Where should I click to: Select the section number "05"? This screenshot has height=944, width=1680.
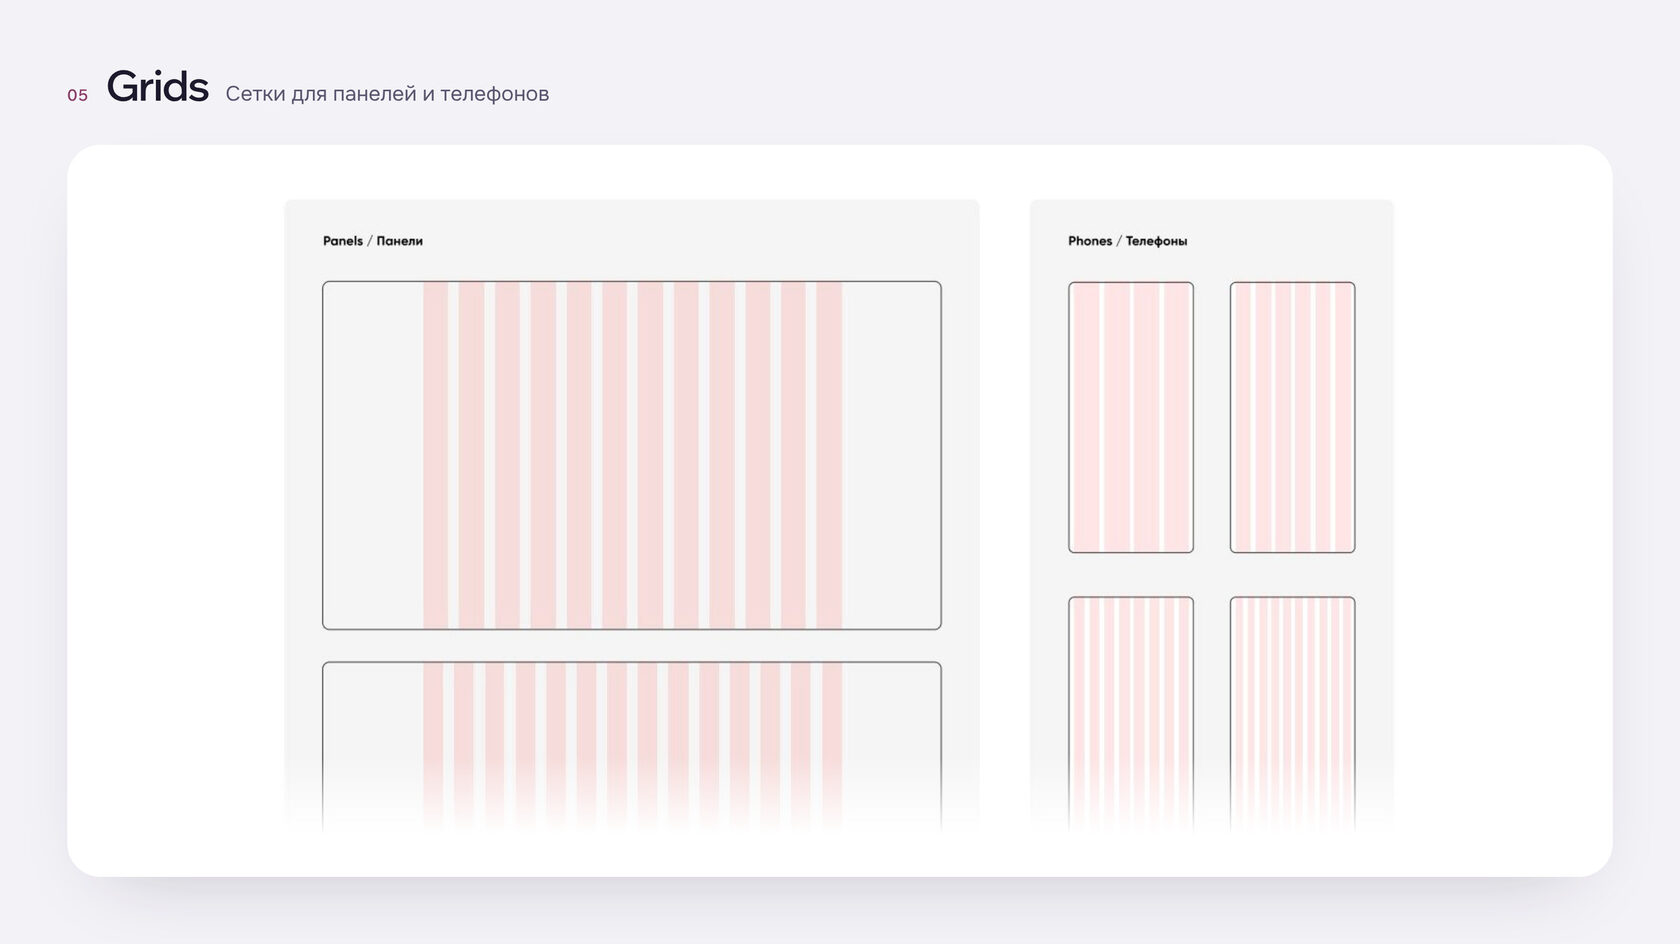coord(78,96)
